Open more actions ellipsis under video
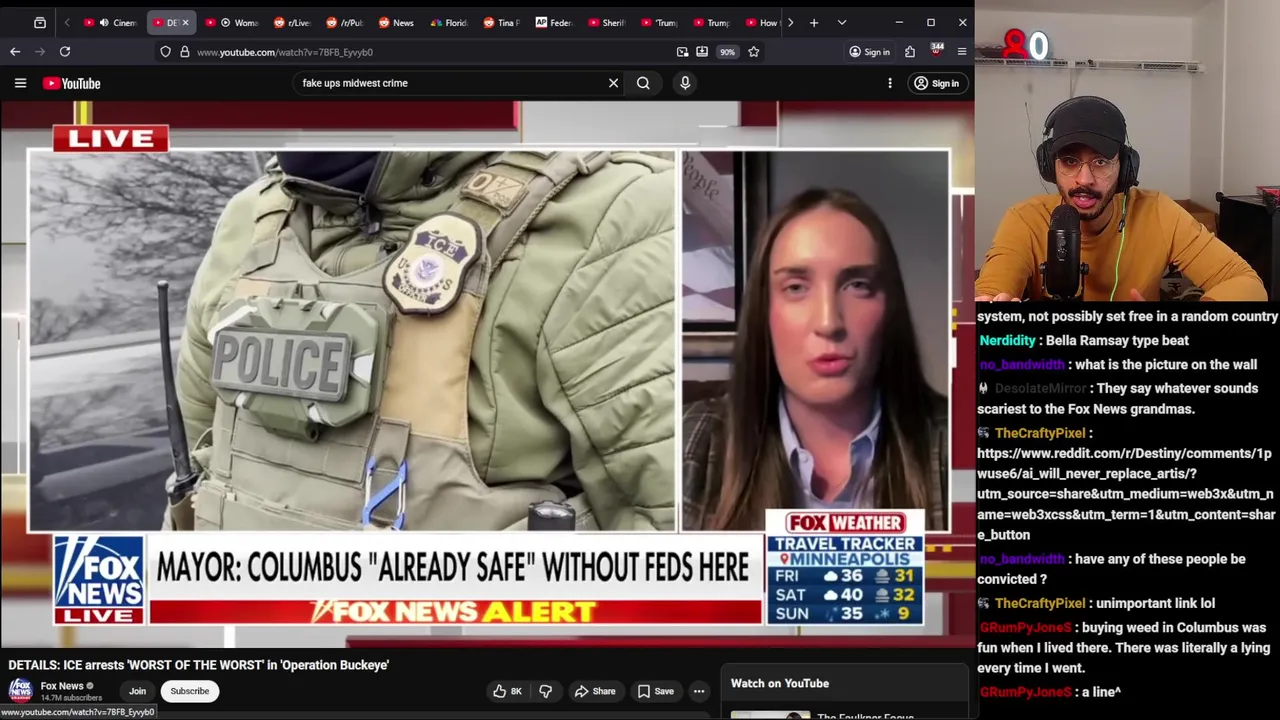Viewport: 1280px width, 720px height. (x=699, y=691)
